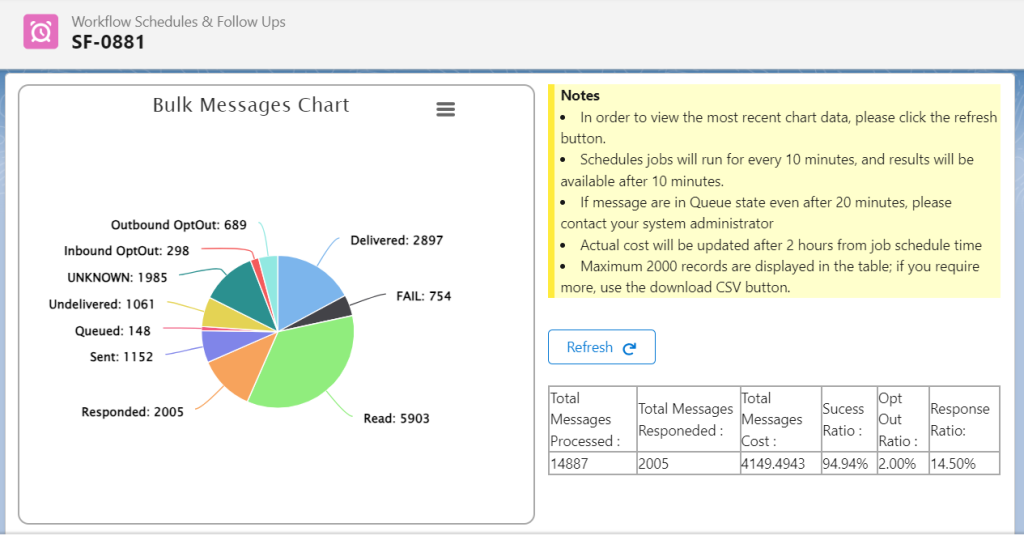Viewport: 1024px width, 540px height.
Task: Click the SF-0881 record title
Action: coord(108,42)
